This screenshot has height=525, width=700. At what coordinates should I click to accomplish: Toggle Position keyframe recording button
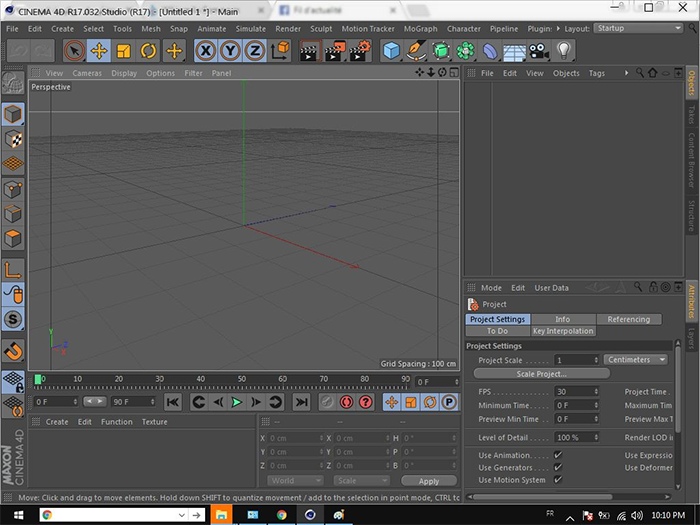[x=392, y=403]
